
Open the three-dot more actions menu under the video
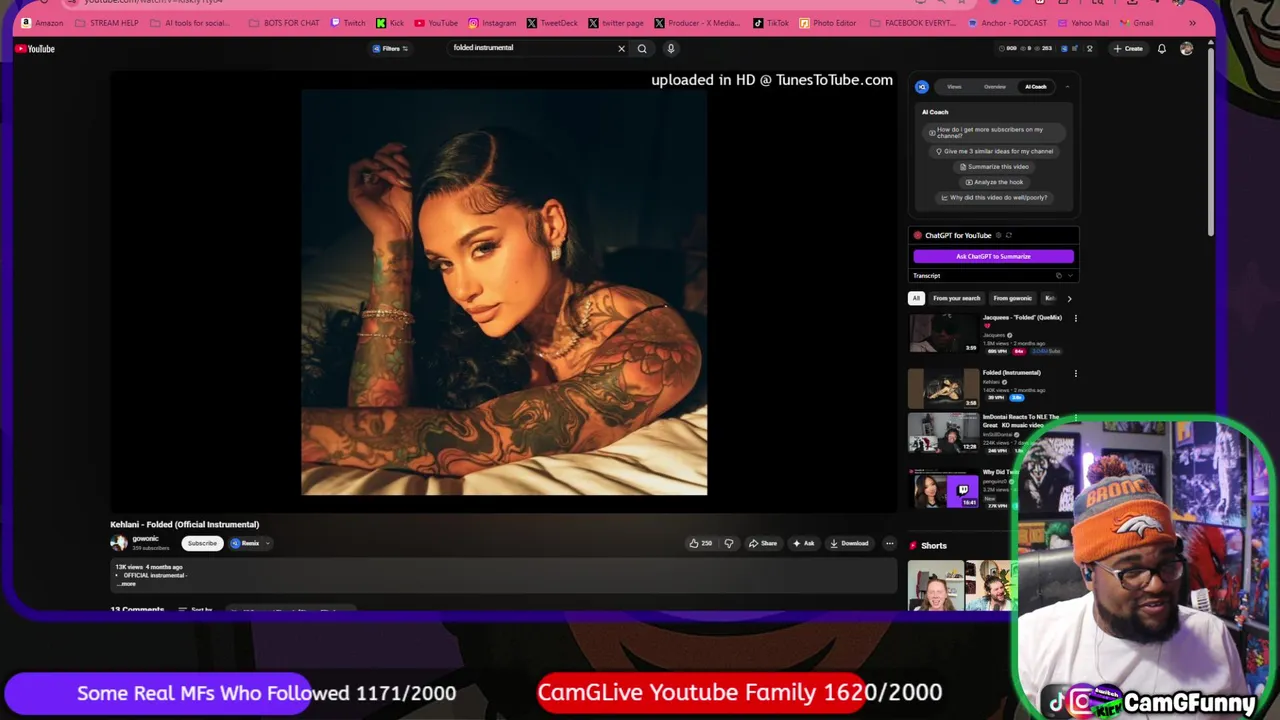point(889,543)
